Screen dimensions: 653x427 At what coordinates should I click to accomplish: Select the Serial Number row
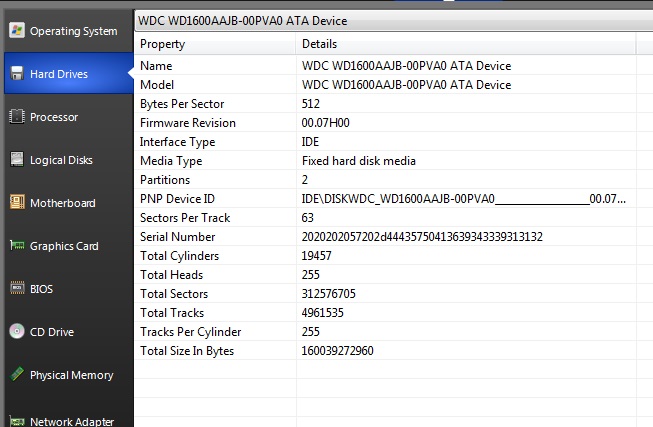point(178,237)
